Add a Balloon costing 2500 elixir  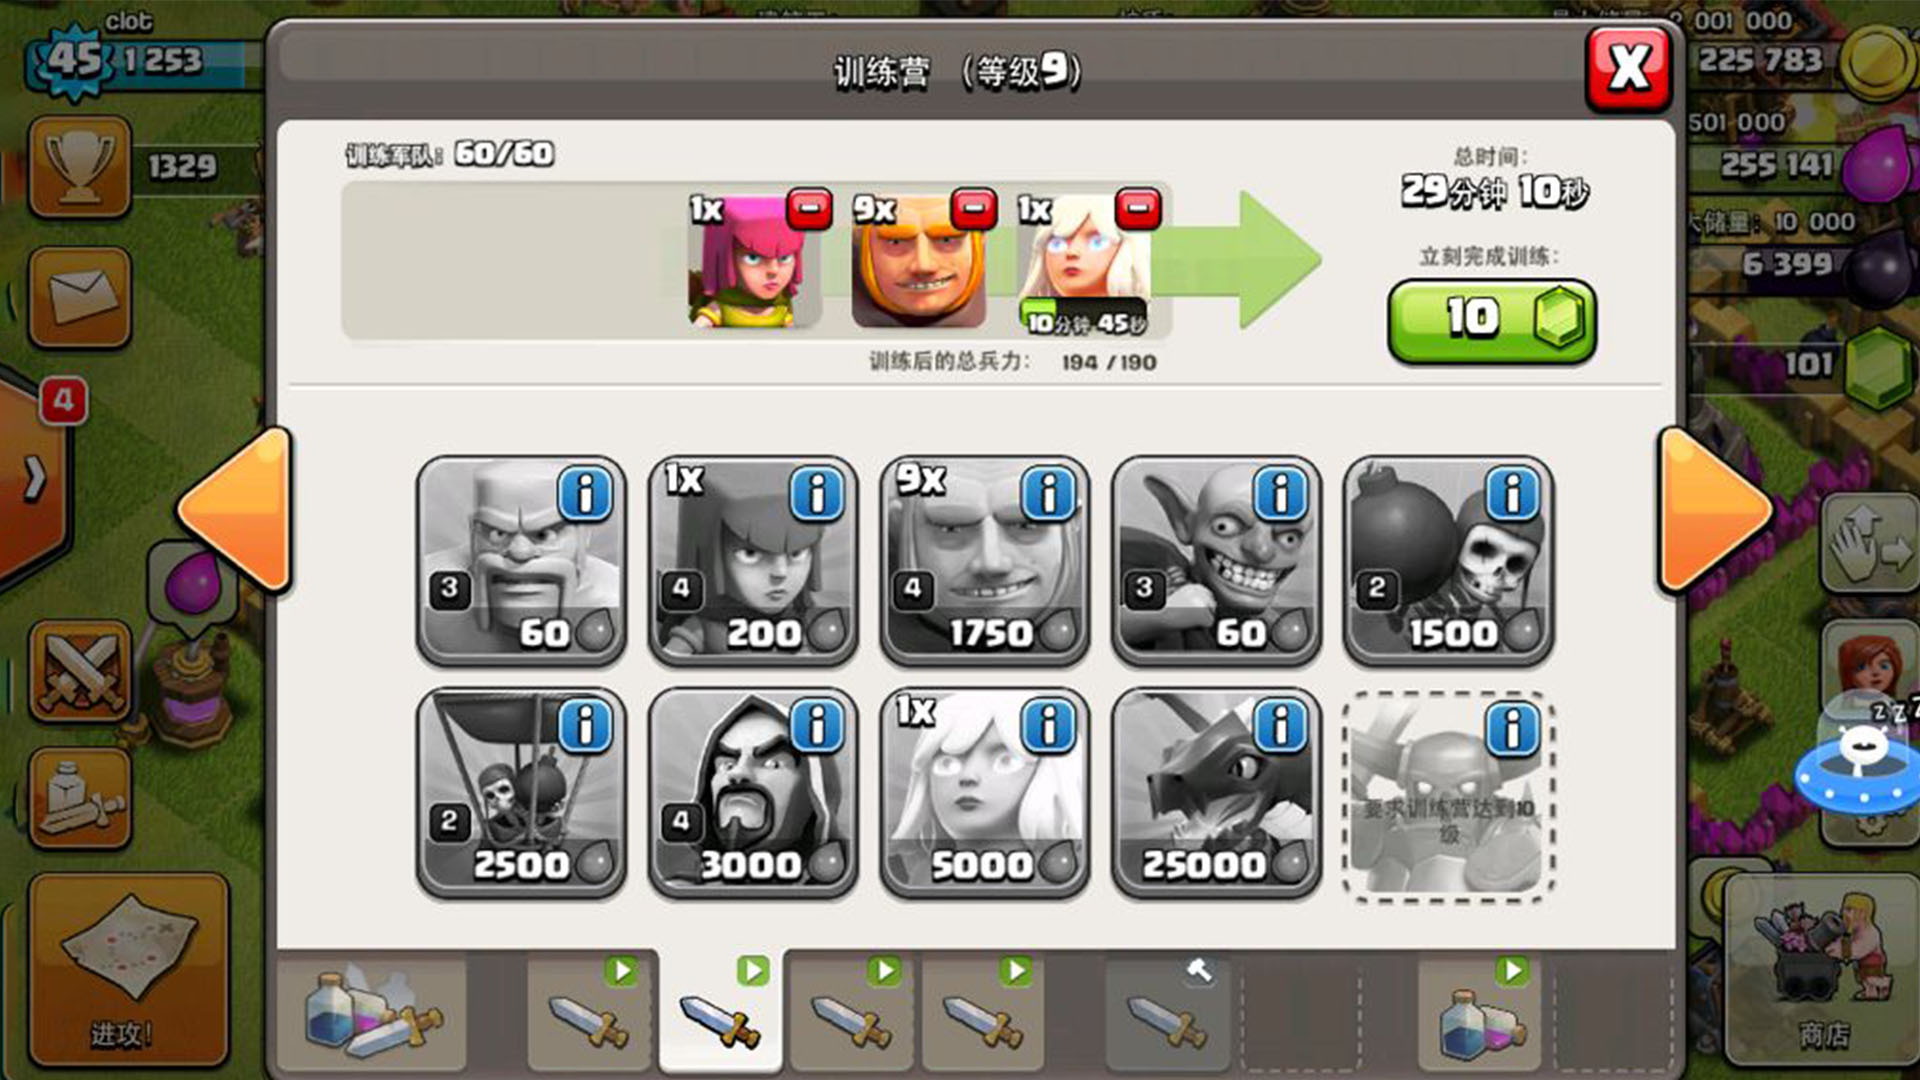coord(521,793)
